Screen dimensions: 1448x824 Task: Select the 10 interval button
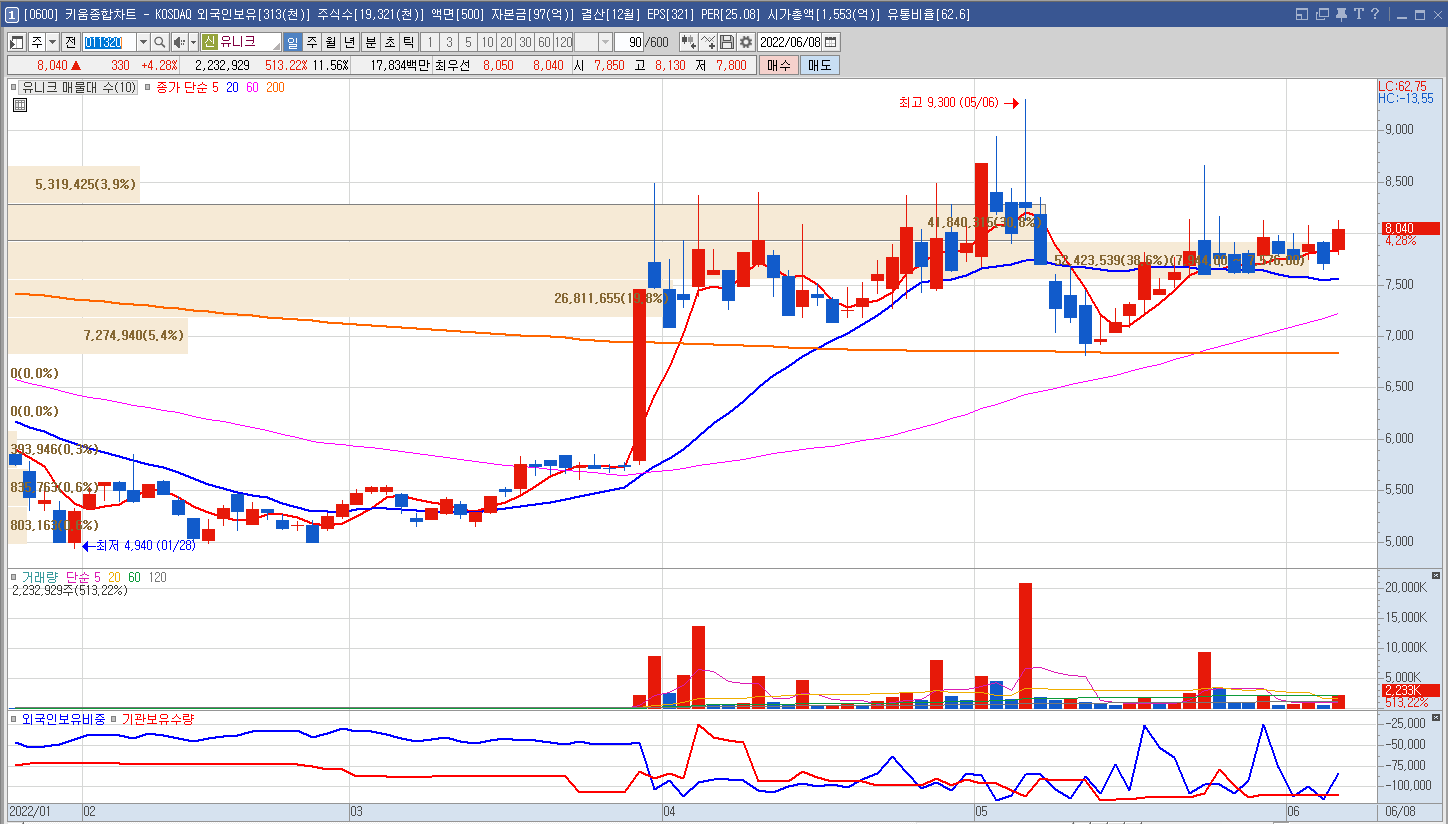click(x=487, y=42)
